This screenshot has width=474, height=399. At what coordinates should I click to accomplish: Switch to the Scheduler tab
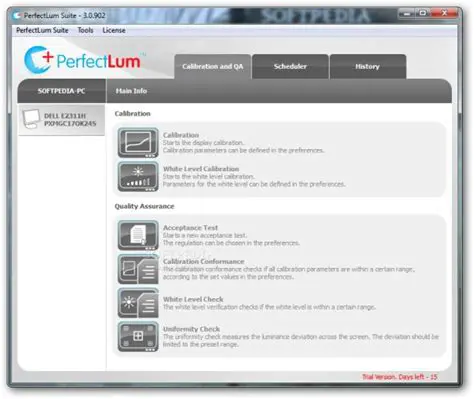[290, 66]
